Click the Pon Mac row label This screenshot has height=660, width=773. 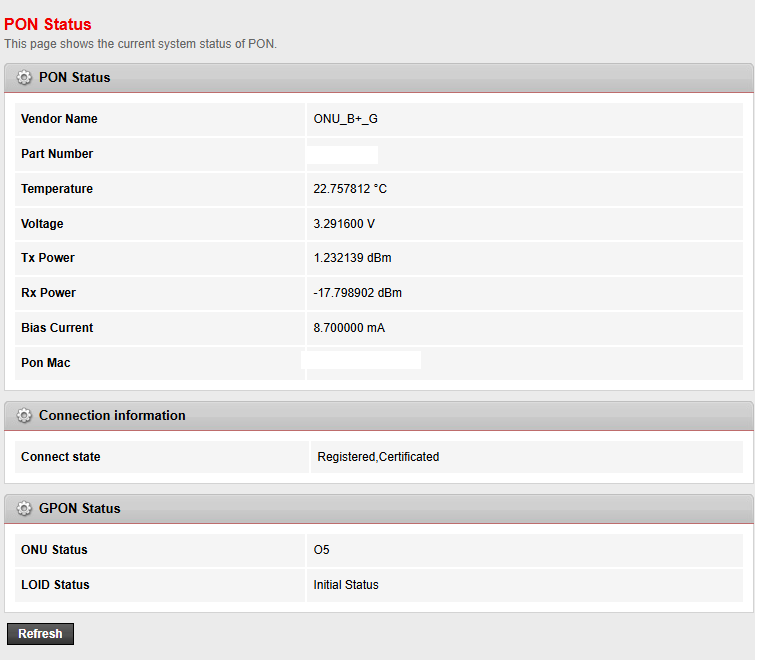coord(46,363)
